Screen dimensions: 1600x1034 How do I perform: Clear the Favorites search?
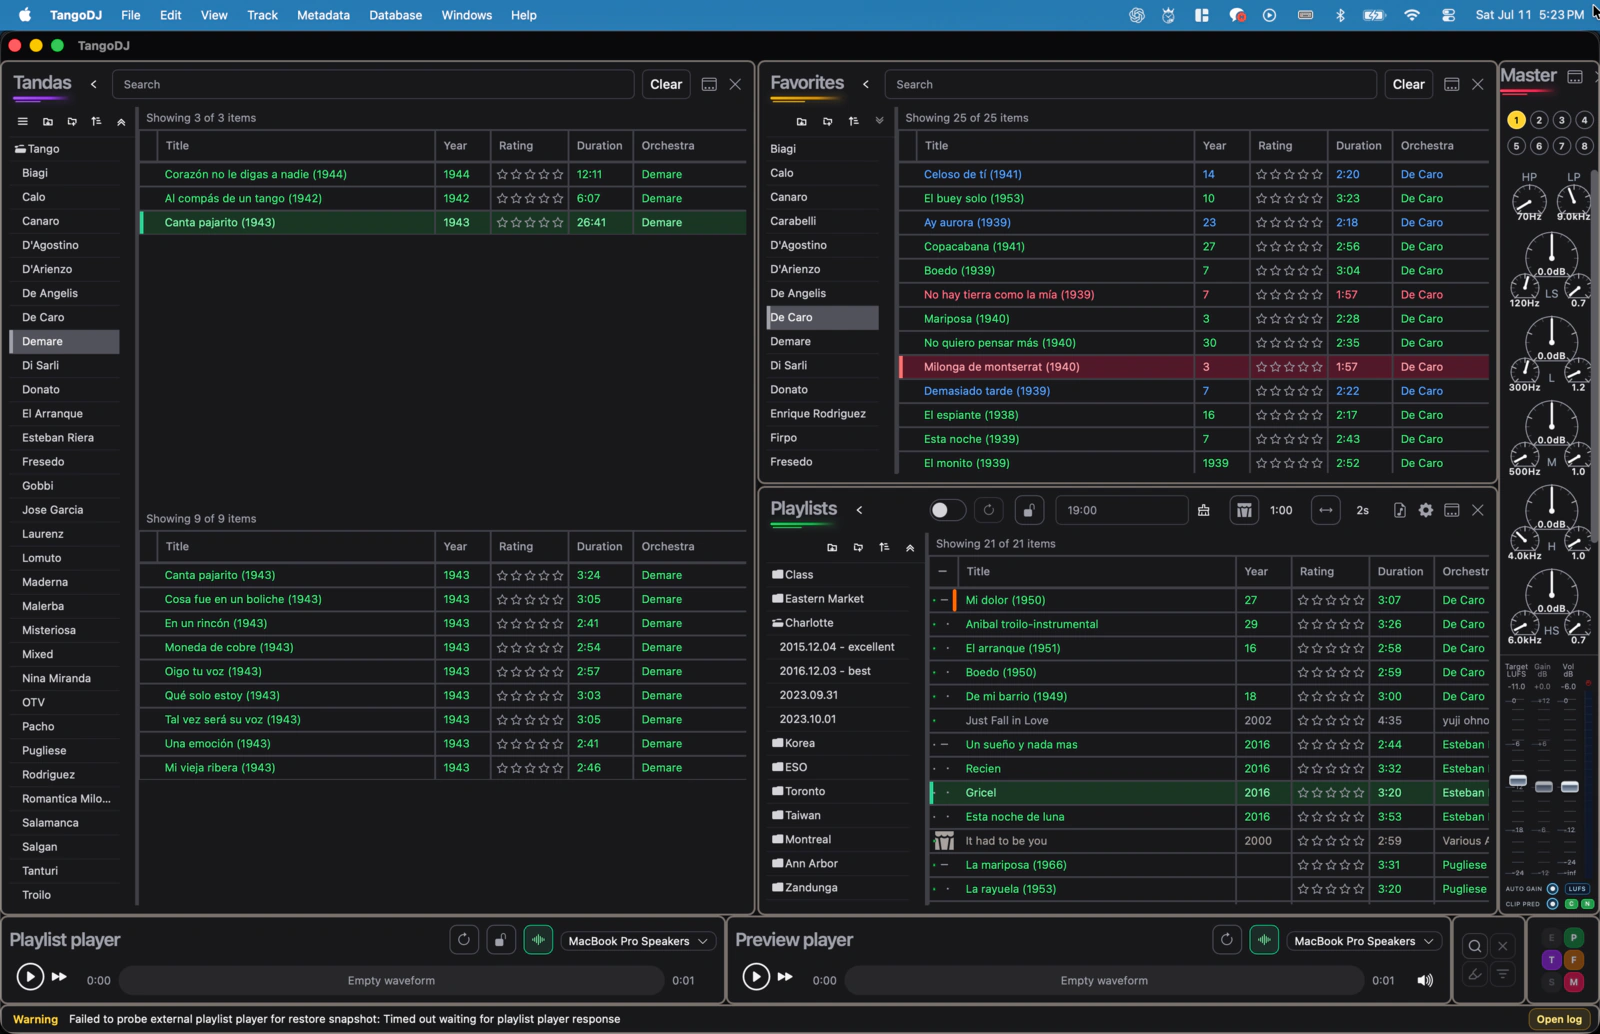1408,84
